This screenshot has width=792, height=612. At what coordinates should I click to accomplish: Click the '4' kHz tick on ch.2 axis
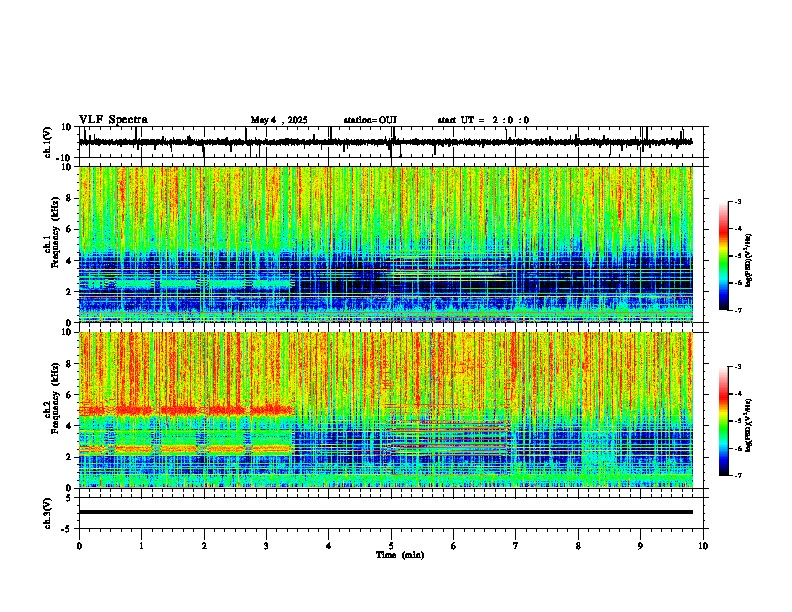click(70, 426)
